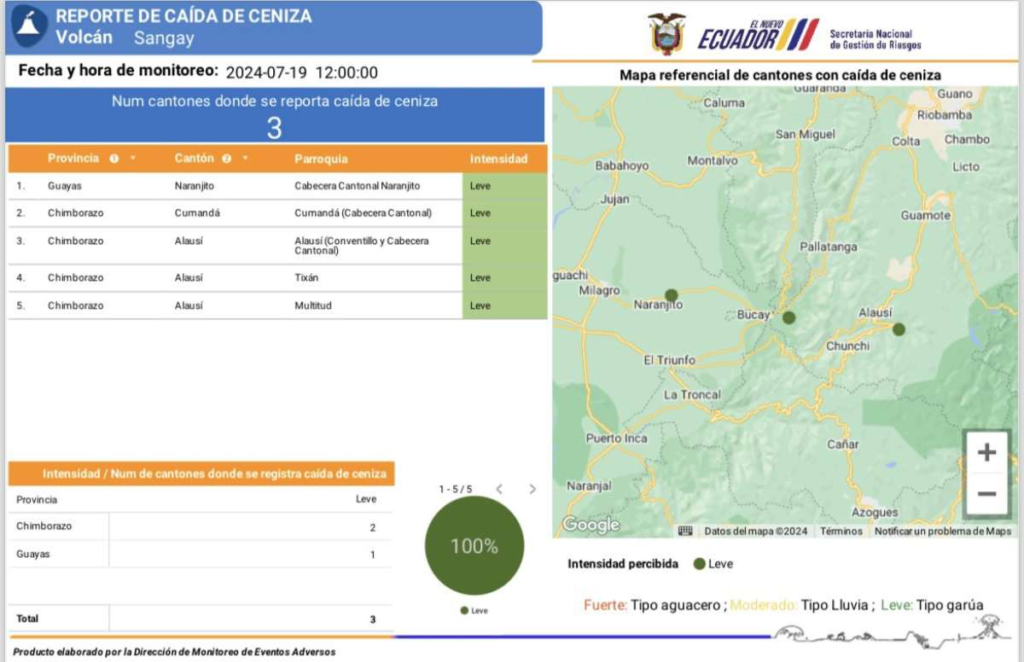Open the Términos link on the map
The height and width of the screenshot is (662, 1024).
click(x=840, y=531)
